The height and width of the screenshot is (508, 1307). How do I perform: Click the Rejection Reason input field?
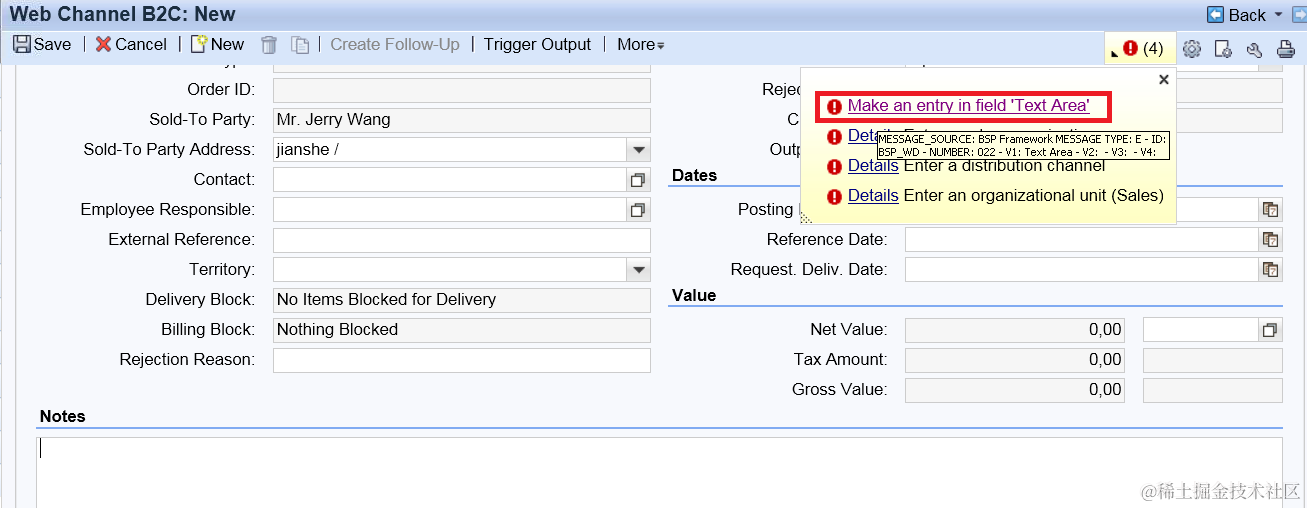point(462,360)
